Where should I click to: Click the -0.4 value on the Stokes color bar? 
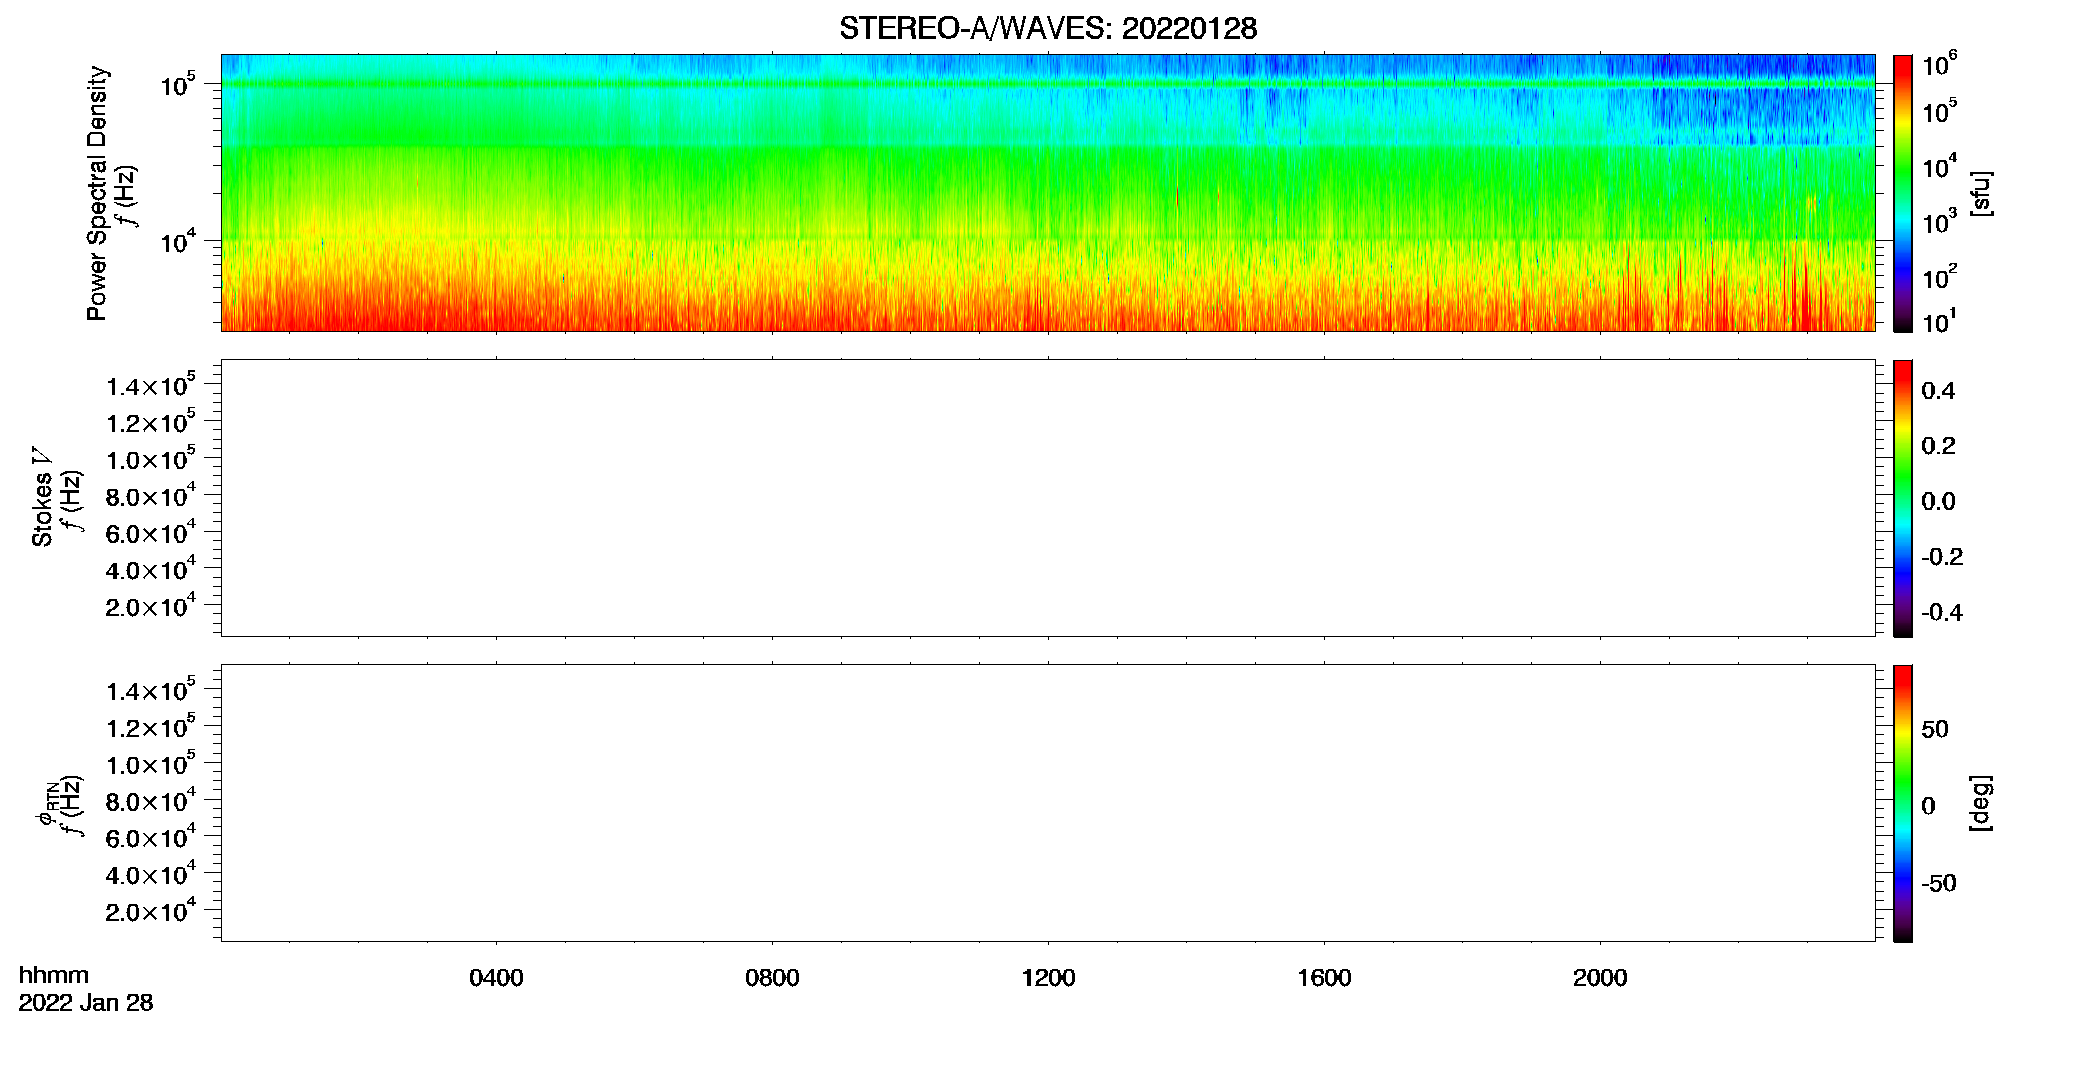1942,613
